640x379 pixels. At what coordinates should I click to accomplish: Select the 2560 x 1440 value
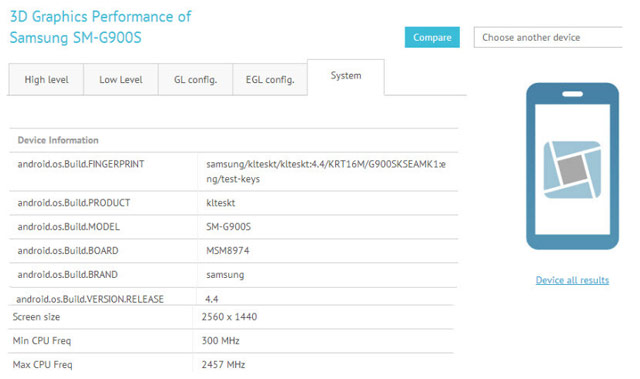click(x=229, y=317)
